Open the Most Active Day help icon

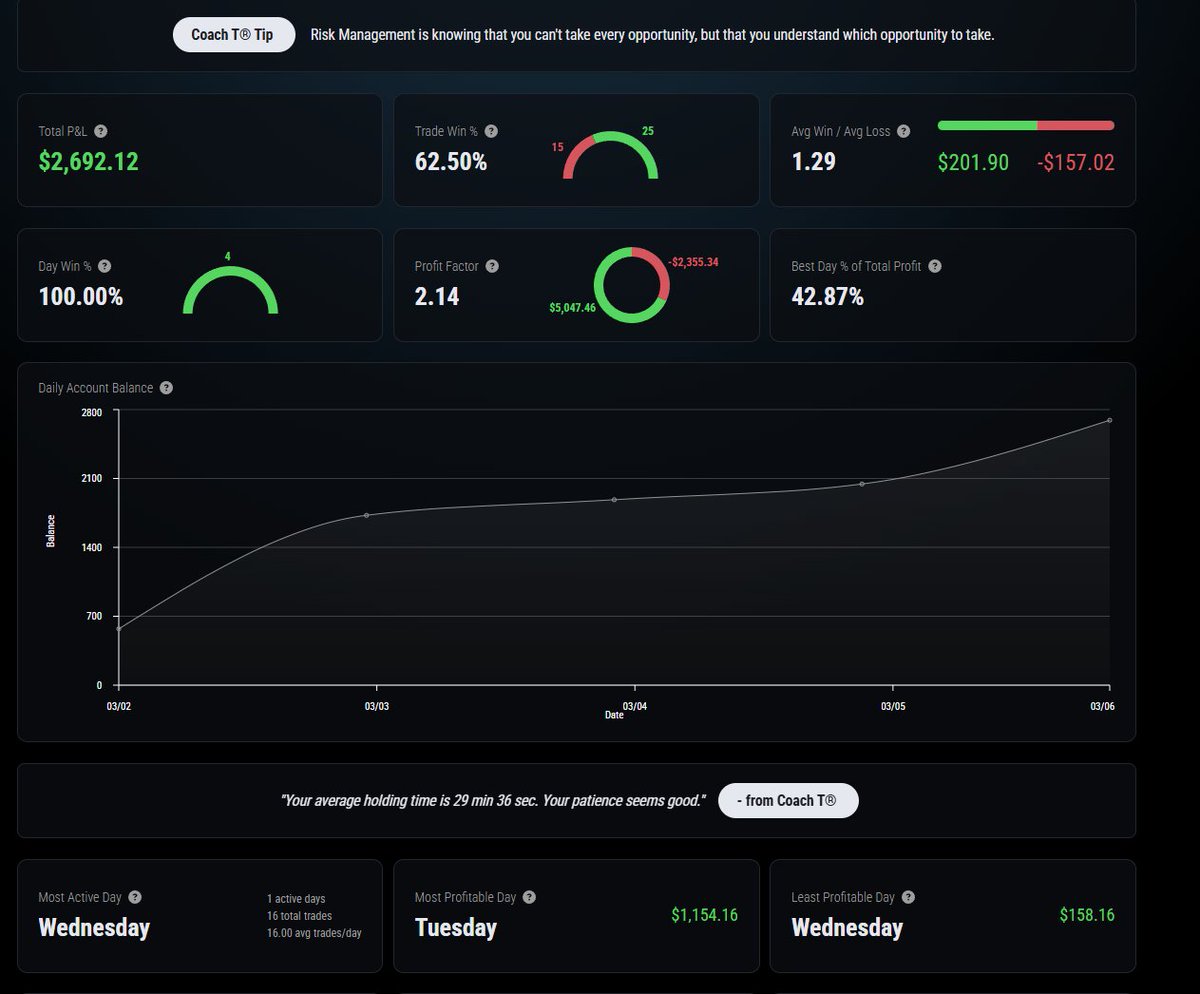pyautogui.click(x=135, y=897)
